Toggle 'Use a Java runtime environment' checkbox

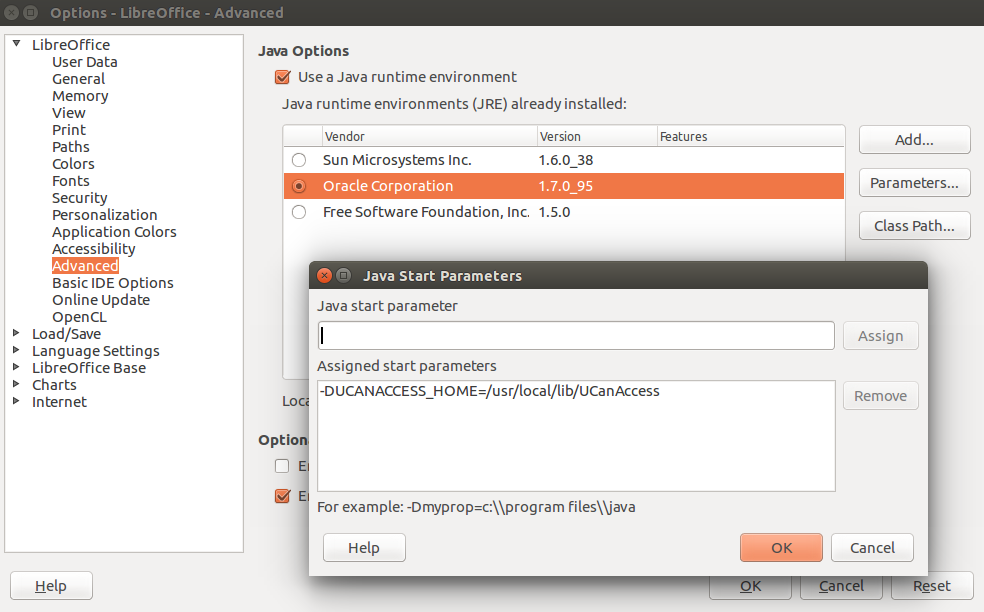[x=282, y=77]
